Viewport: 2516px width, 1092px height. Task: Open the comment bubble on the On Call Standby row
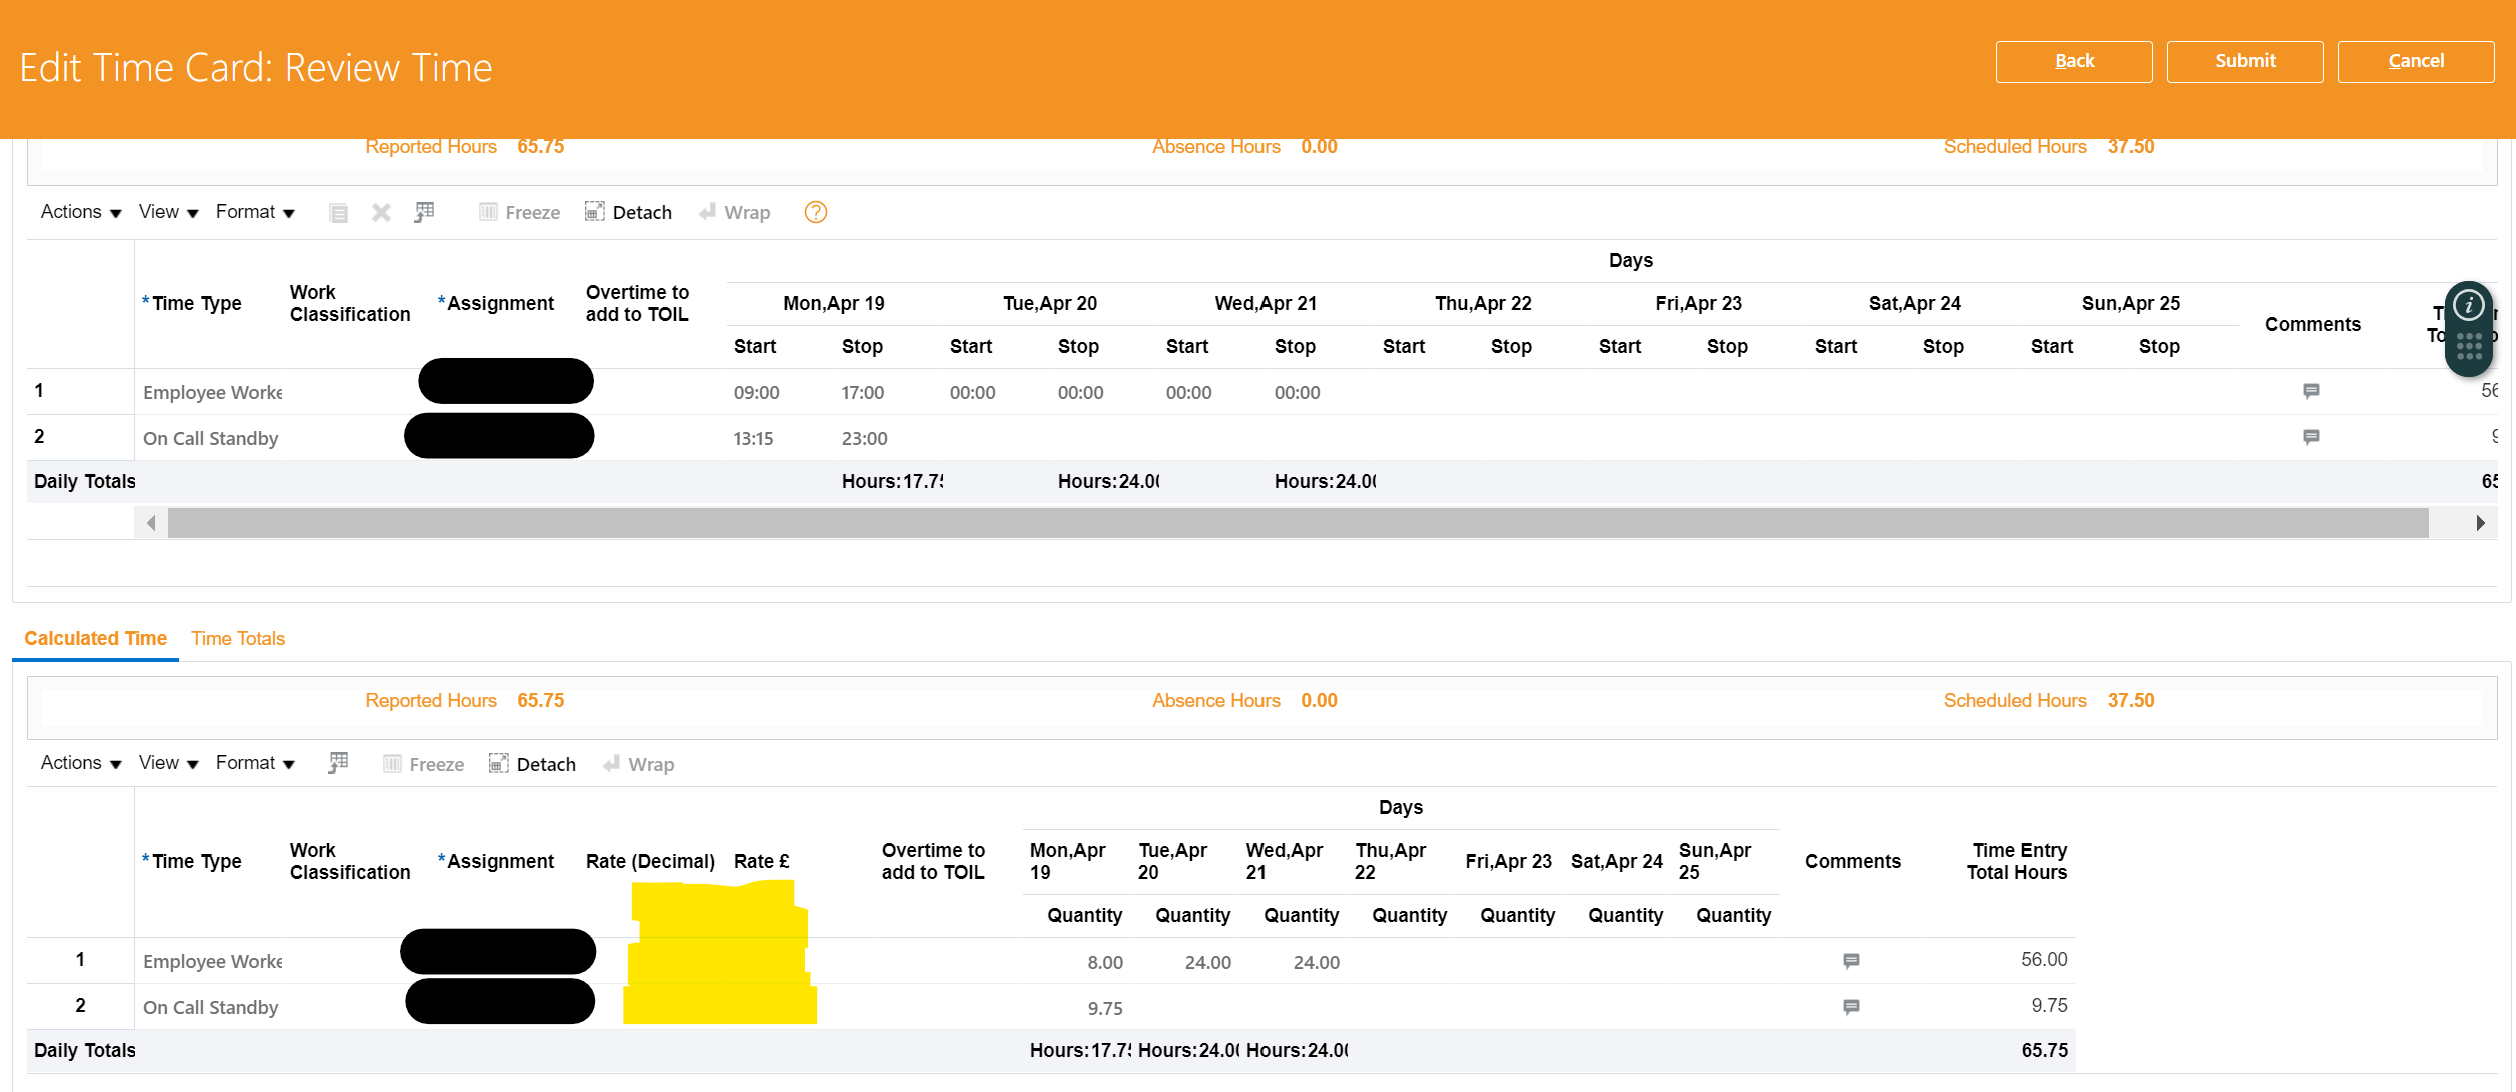click(2311, 437)
